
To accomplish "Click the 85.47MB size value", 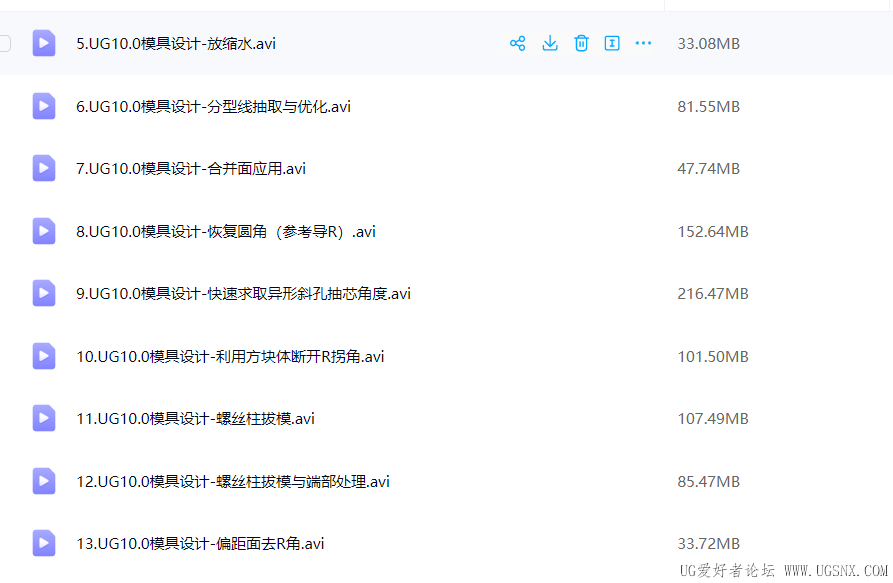I will click(708, 482).
